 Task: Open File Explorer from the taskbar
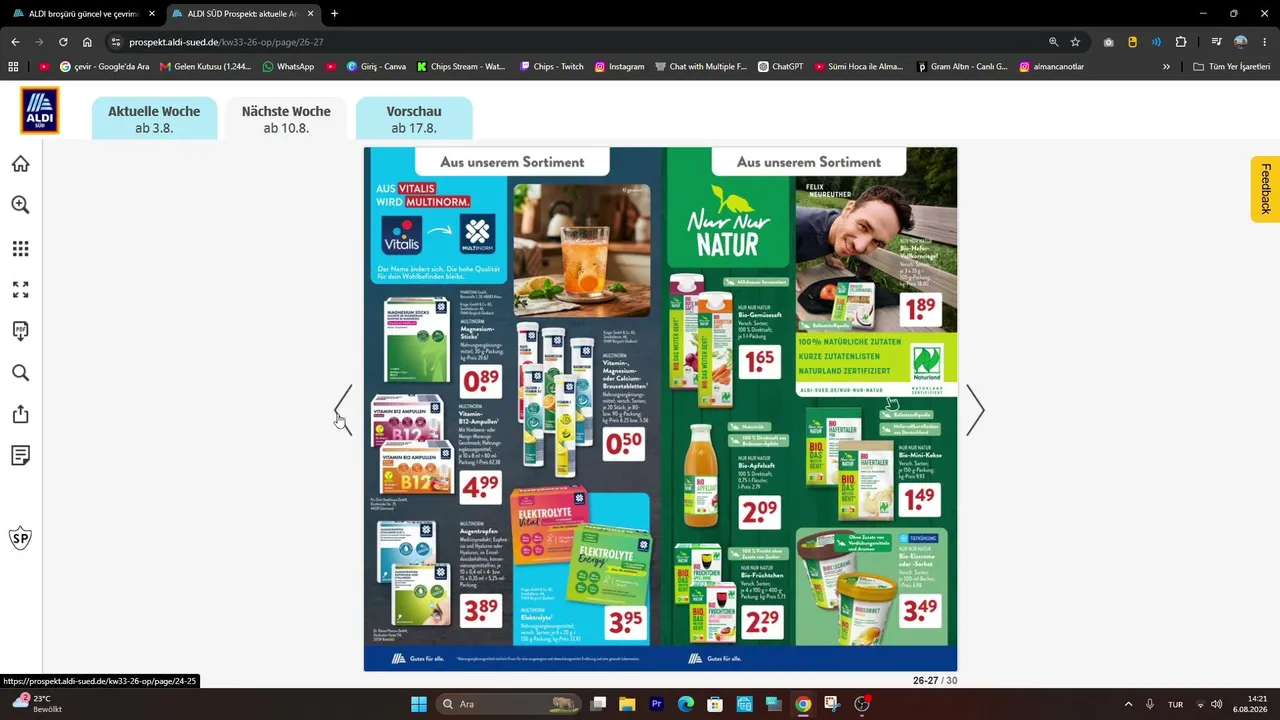[627, 704]
